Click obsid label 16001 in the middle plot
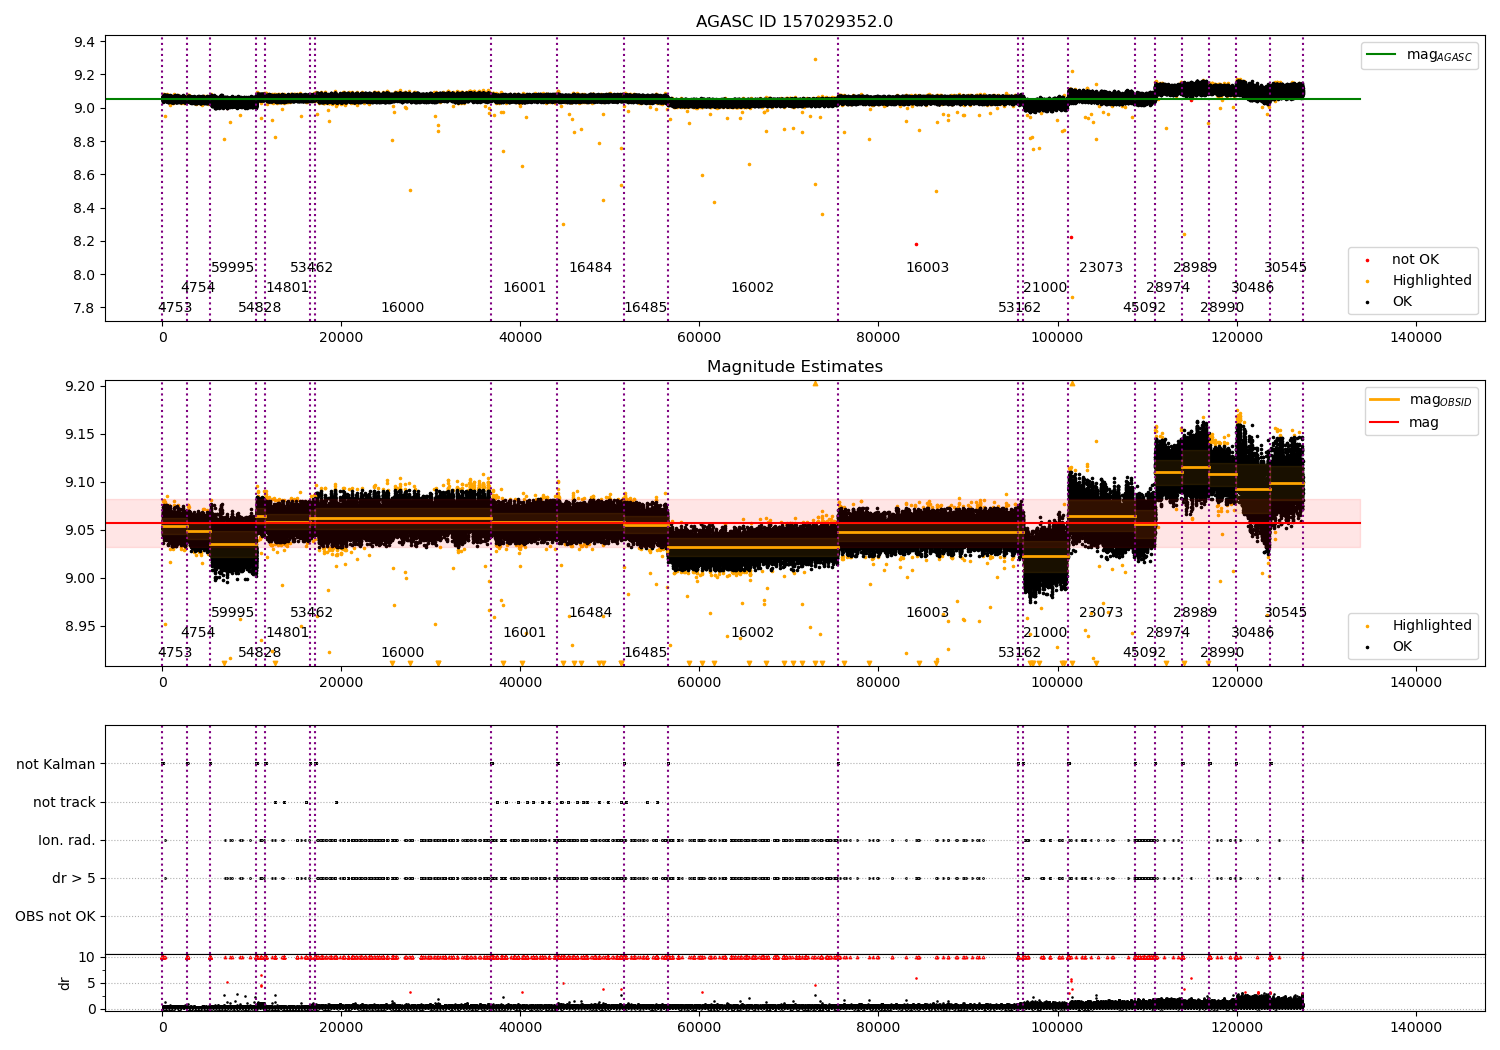Viewport: 1500px width, 1050px height. [525, 633]
